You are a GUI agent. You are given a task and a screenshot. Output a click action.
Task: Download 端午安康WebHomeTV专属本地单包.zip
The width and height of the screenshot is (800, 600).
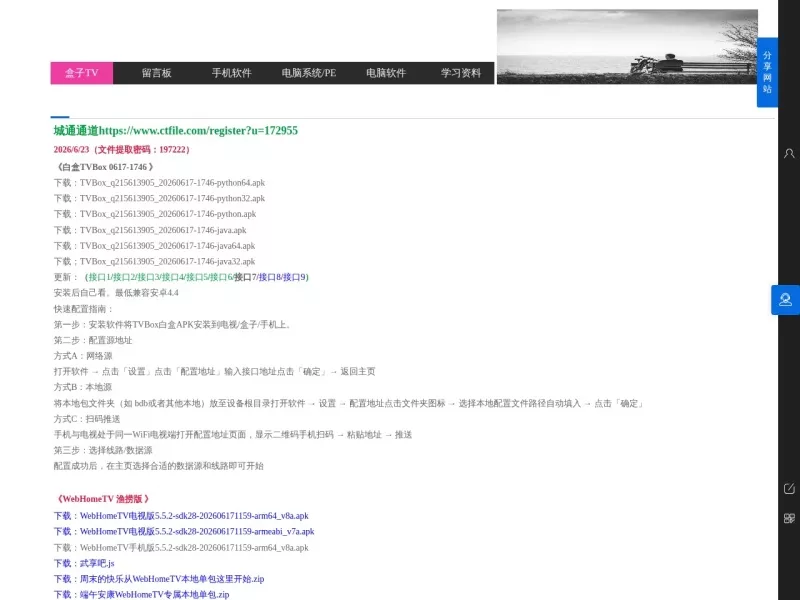[x=155, y=595]
